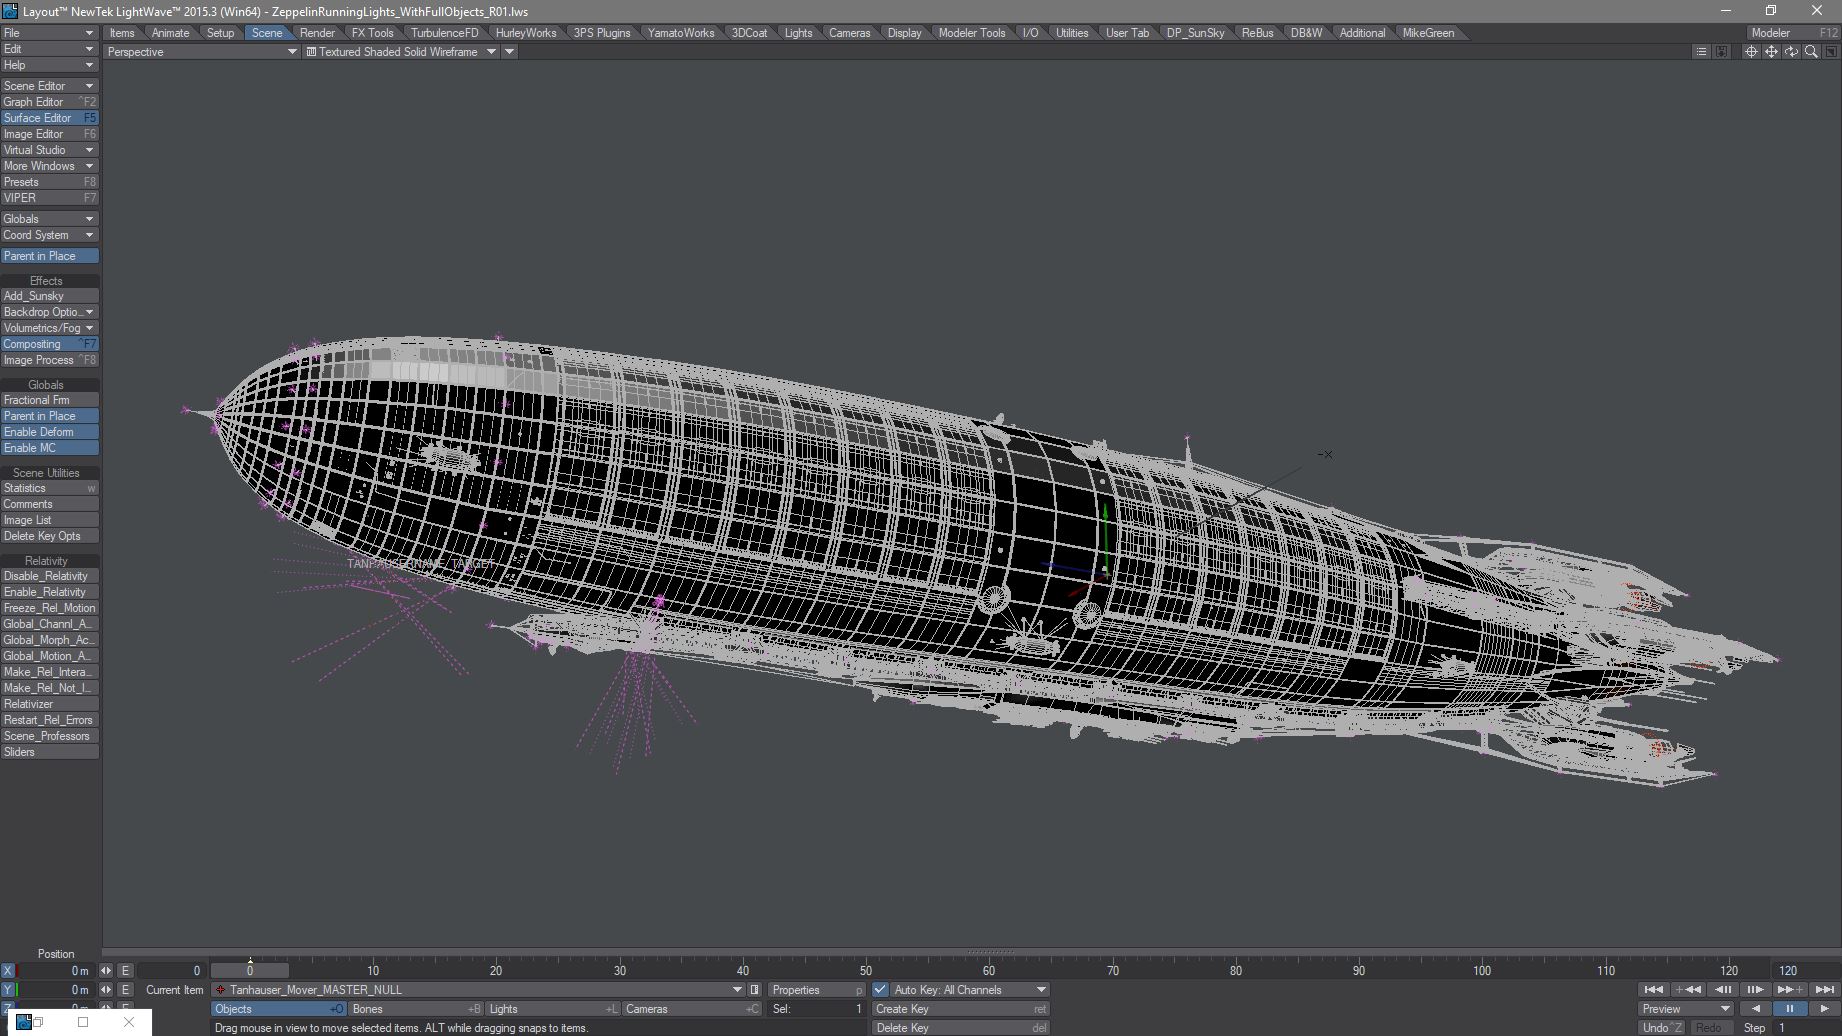The width and height of the screenshot is (1842, 1036).
Task: Click the viewport rotate icon
Action: (1791, 52)
